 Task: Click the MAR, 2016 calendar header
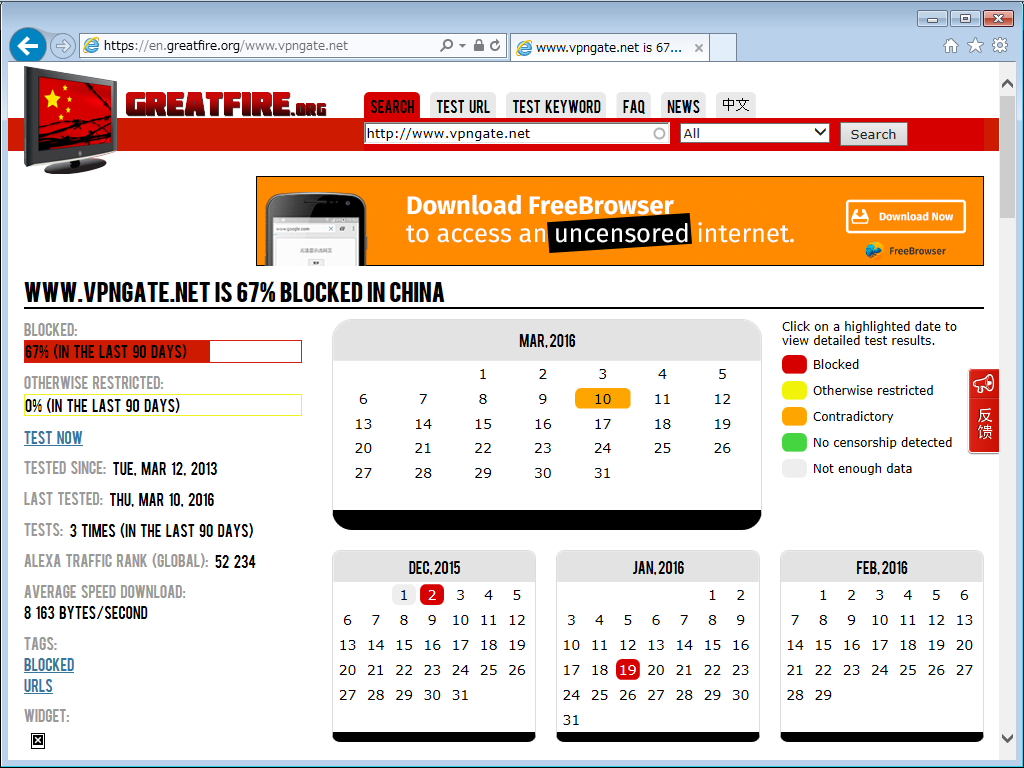coord(547,341)
